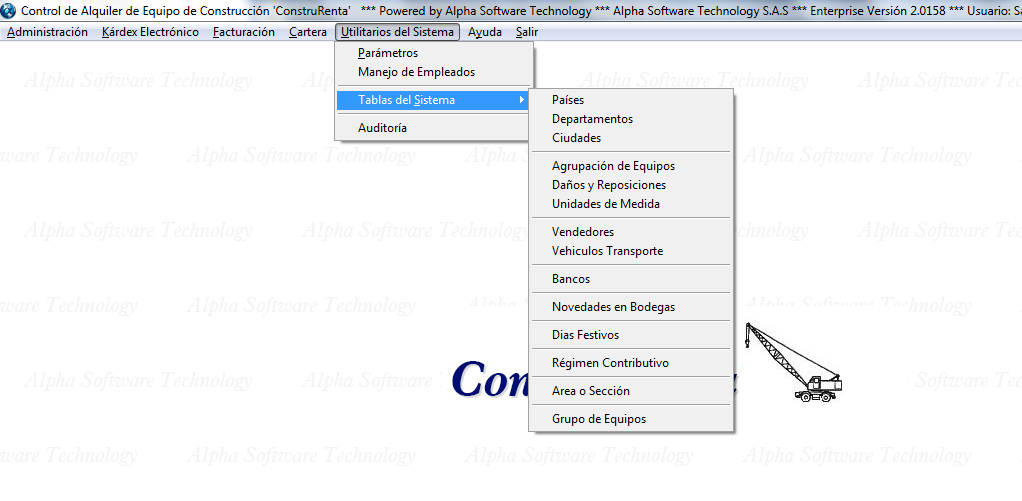Select Países in the submenu
Image resolution: width=1022 pixels, height=501 pixels.
[x=568, y=100]
